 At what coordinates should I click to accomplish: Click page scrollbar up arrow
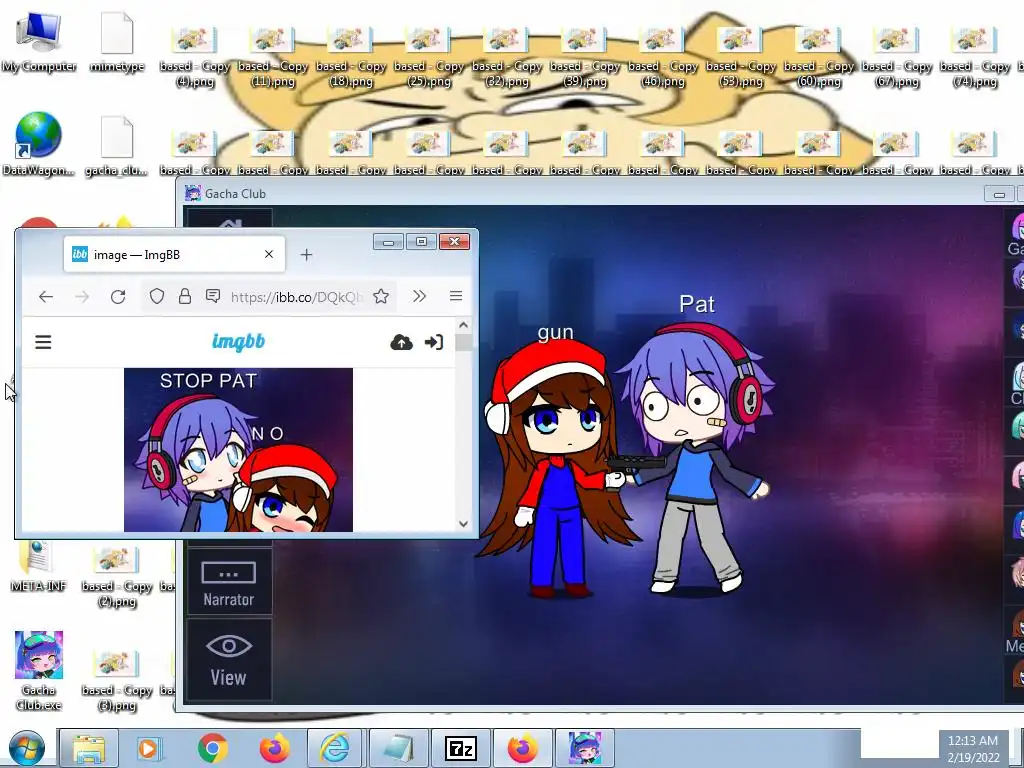(464, 325)
